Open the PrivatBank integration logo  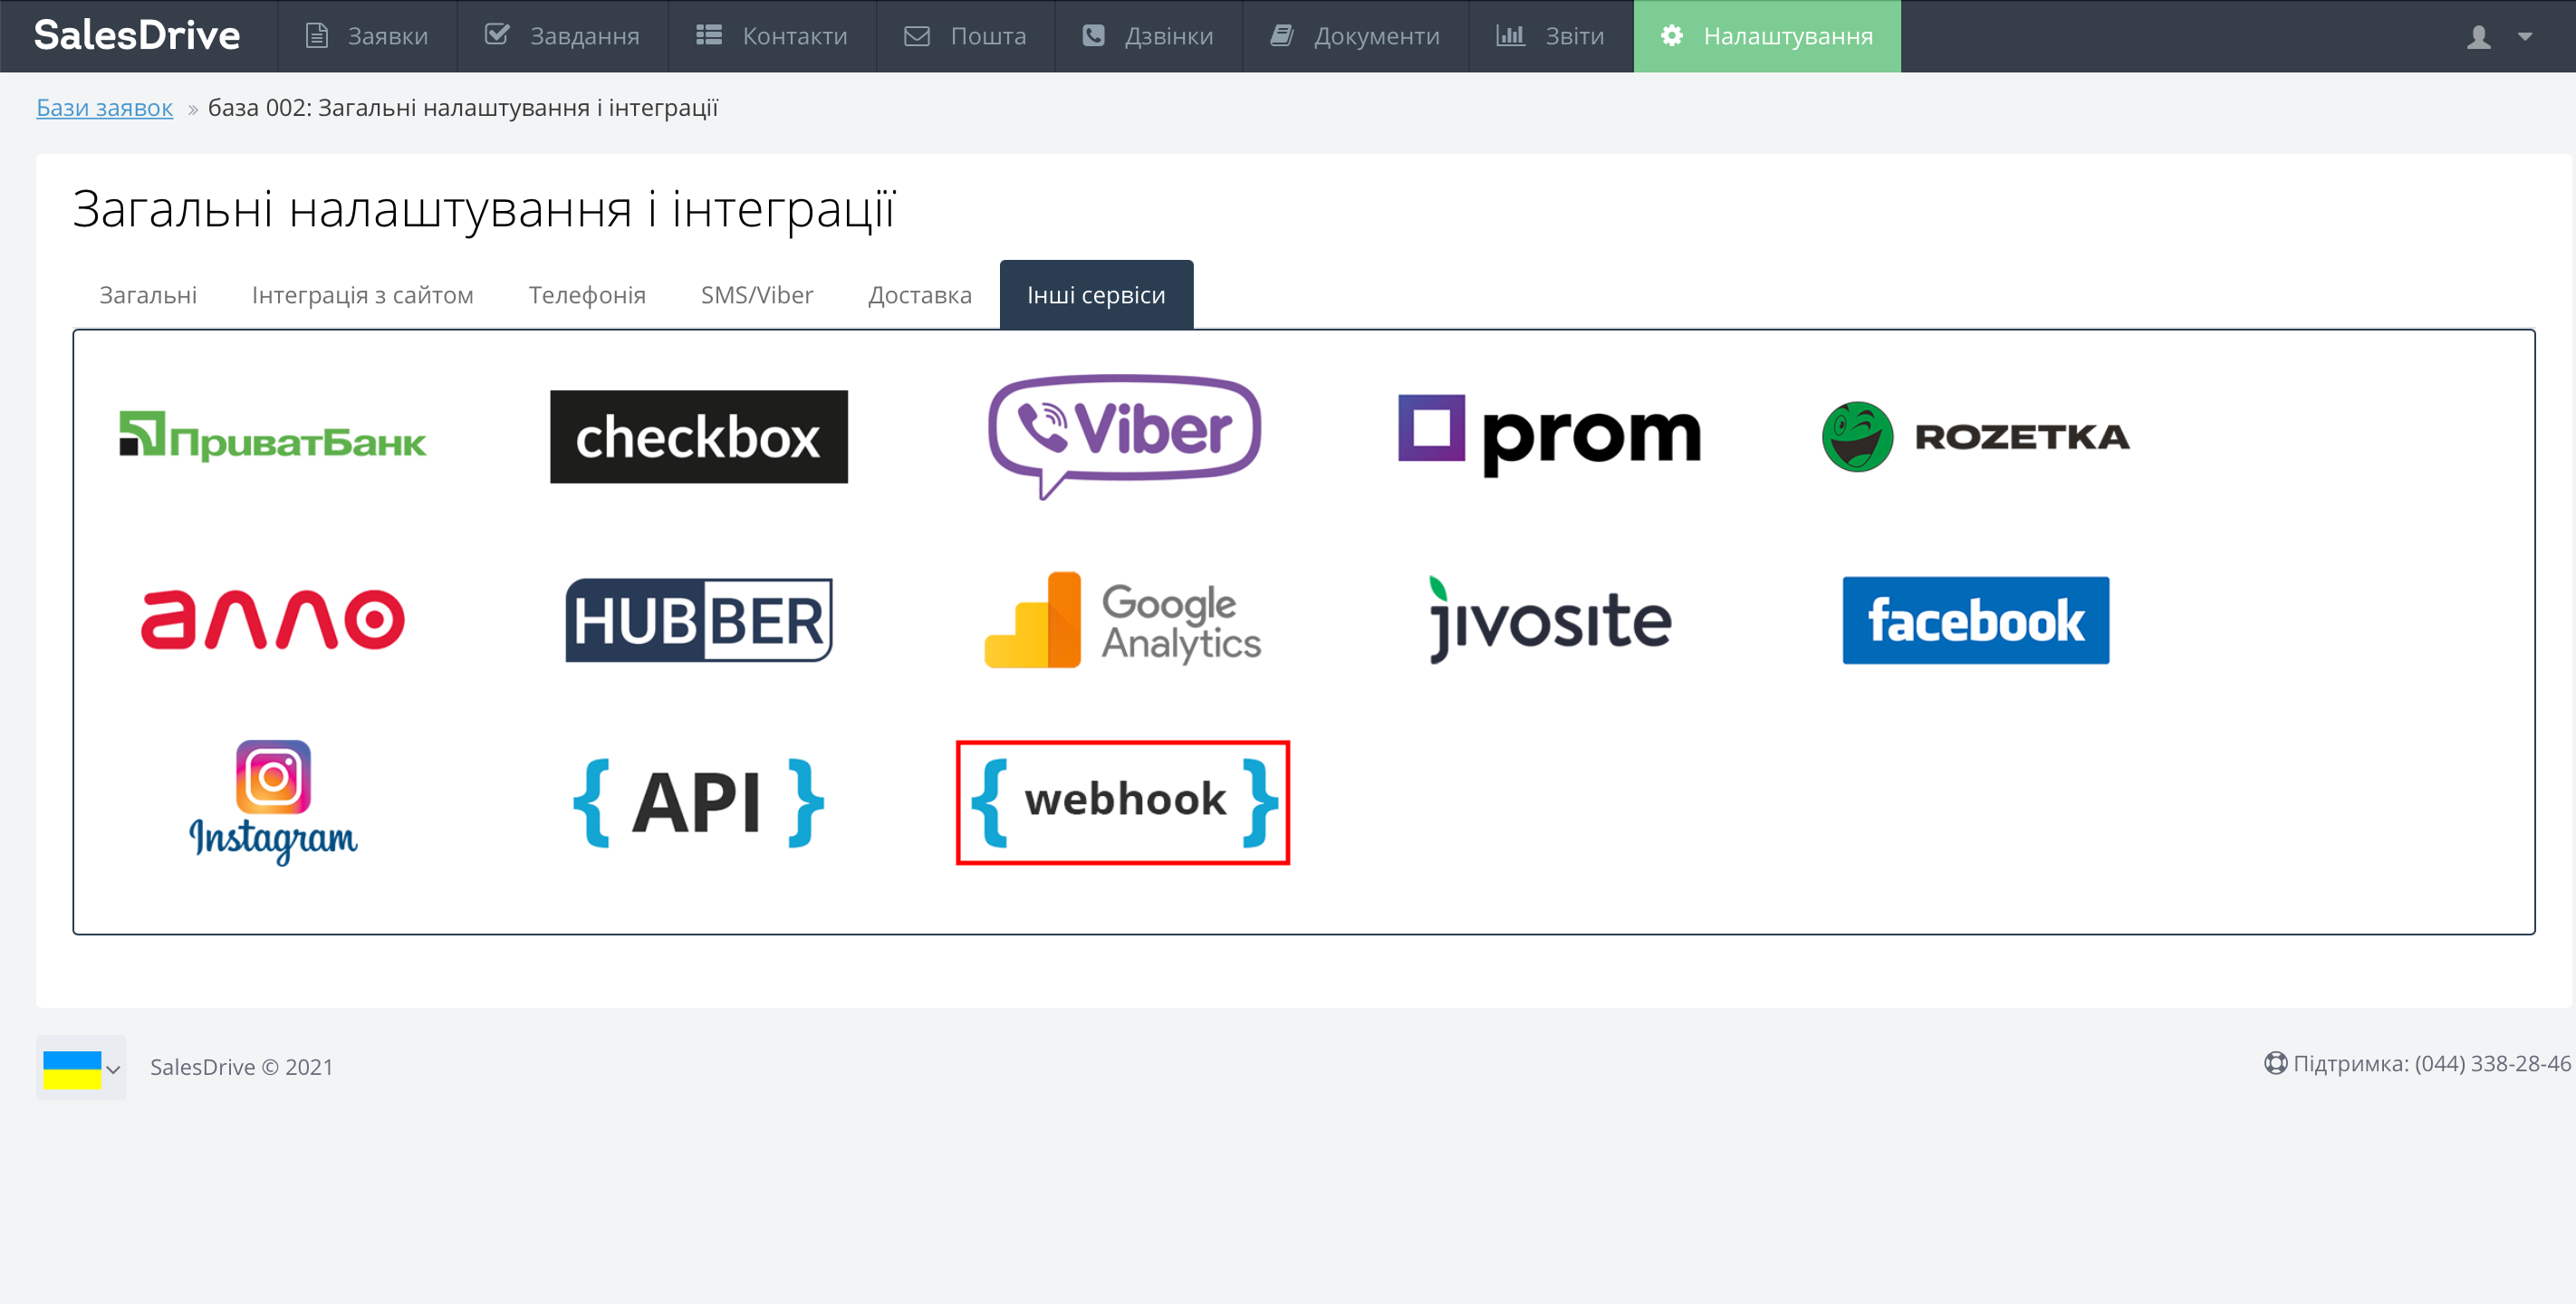pyautogui.click(x=272, y=437)
